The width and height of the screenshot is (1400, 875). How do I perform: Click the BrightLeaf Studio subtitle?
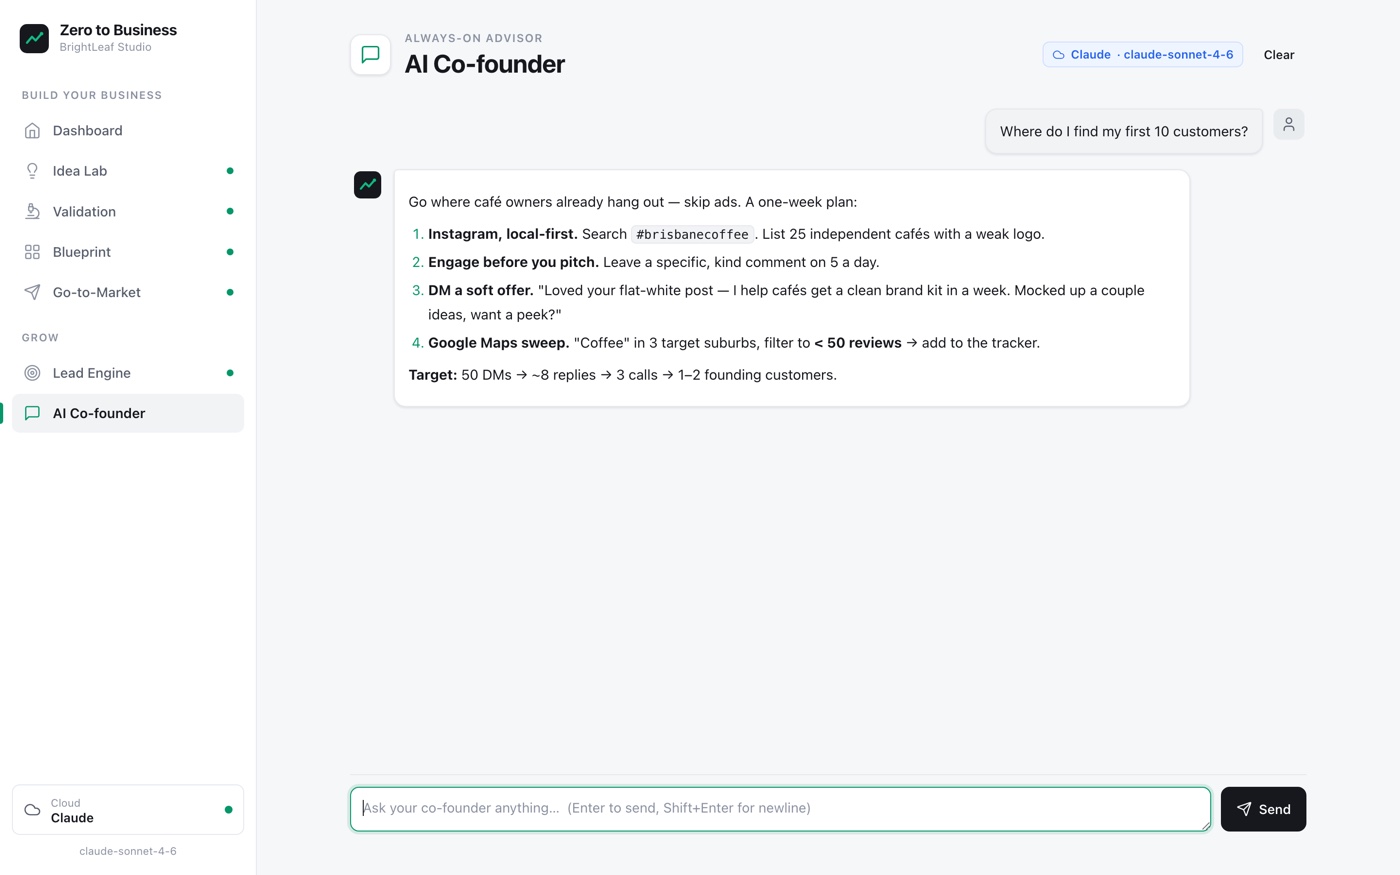pos(105,47)
